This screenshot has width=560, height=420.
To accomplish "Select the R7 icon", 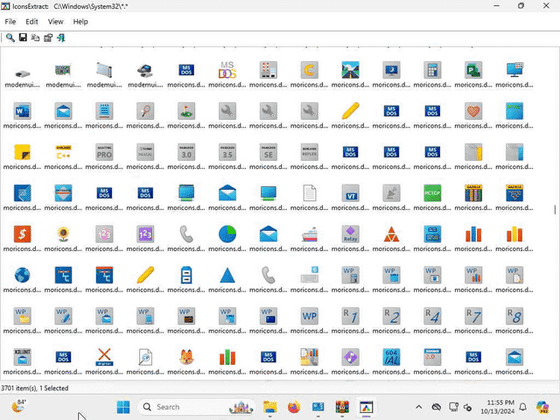I will click(473, 316).
